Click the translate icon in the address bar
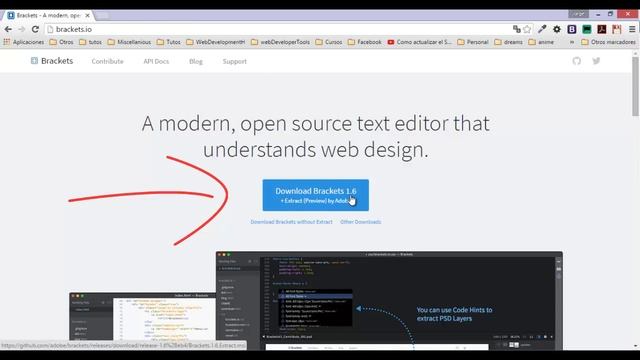 coord(517,29)
